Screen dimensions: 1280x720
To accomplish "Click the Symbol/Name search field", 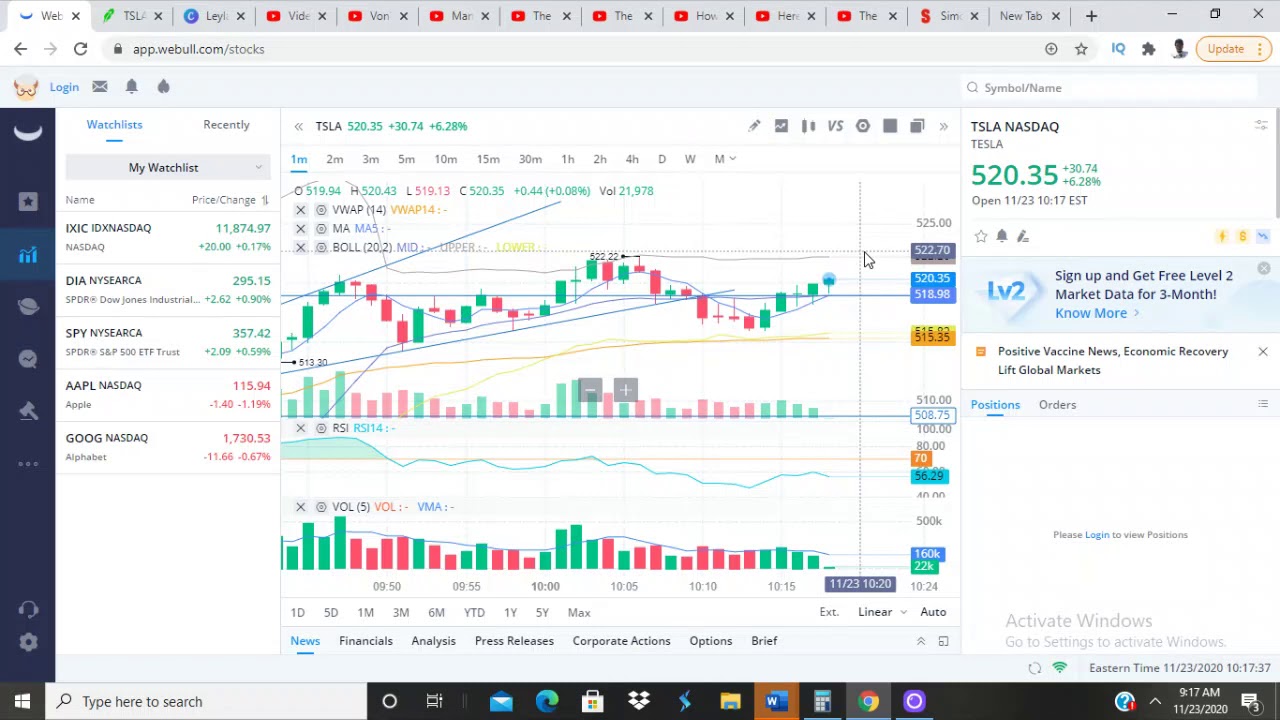I will click(x=1110, y=88).
